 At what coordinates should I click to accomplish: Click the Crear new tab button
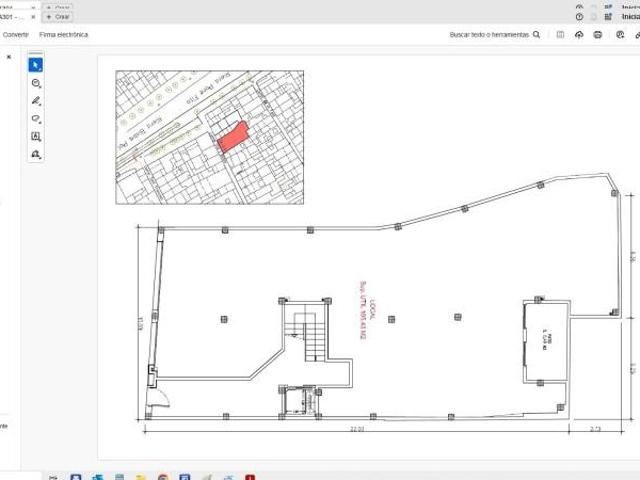click(x=60, y=17)
